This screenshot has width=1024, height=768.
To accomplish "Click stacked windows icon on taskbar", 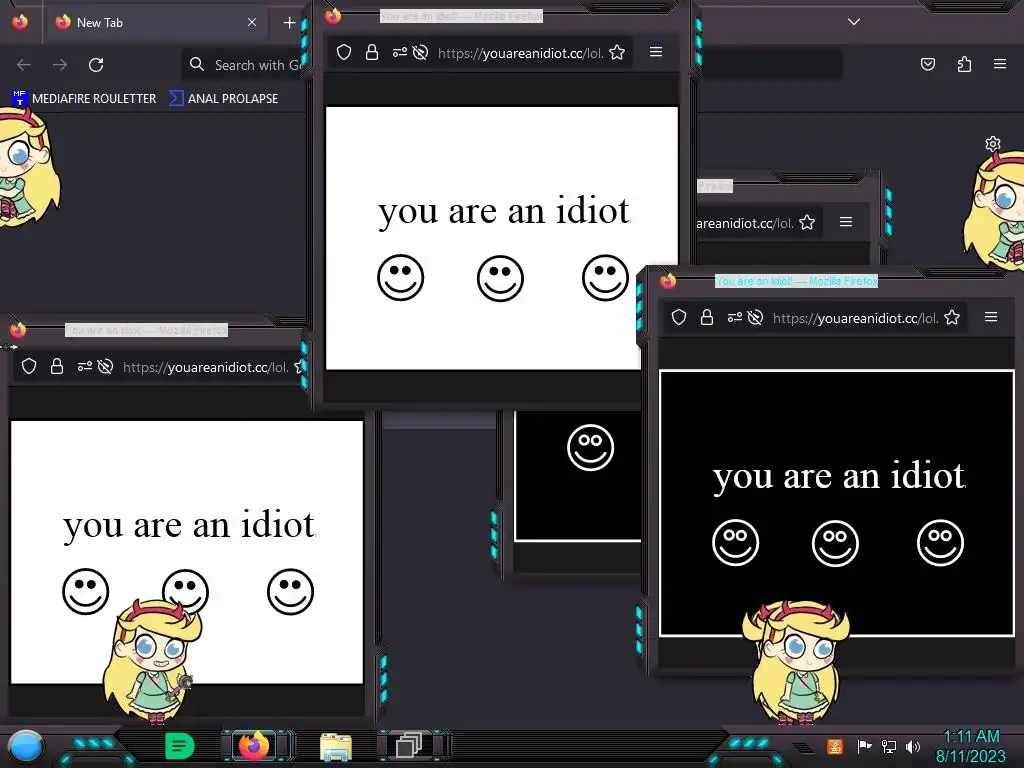I will click(x=409, y=745).
